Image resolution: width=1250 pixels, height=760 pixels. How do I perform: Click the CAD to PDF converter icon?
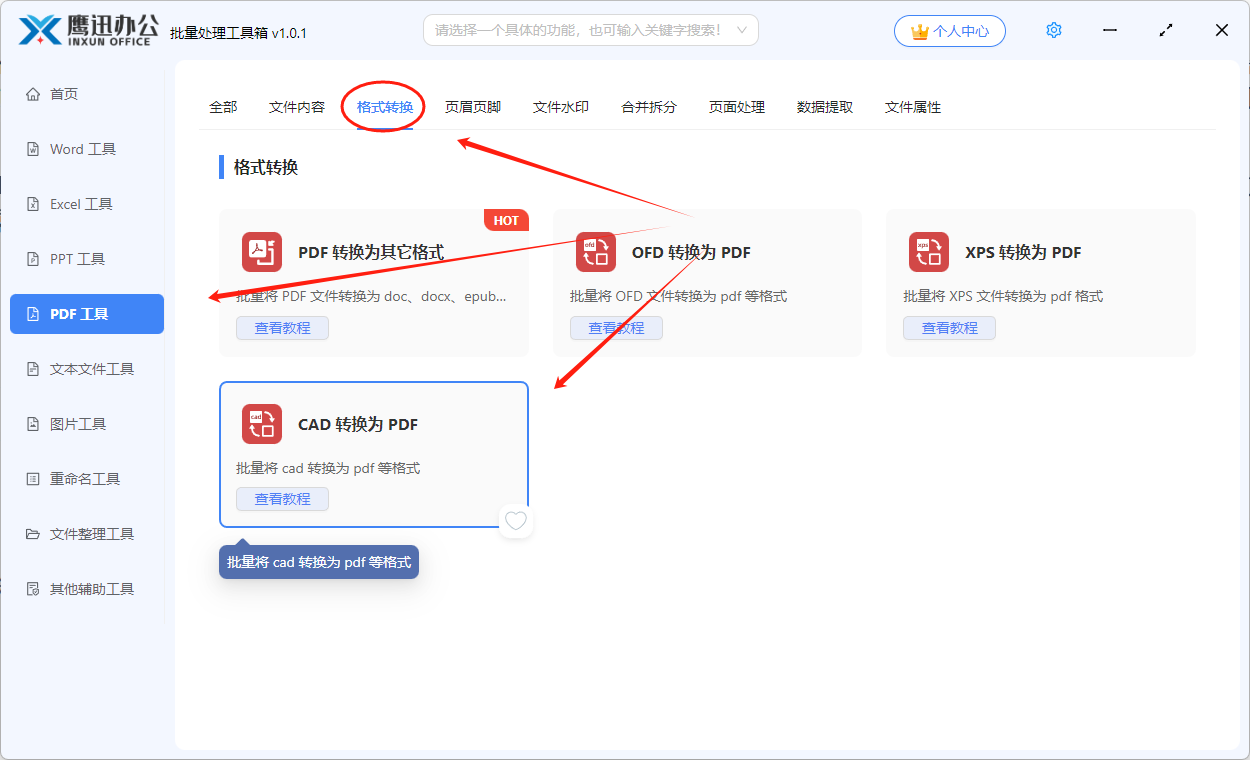[x=262, y=424]
